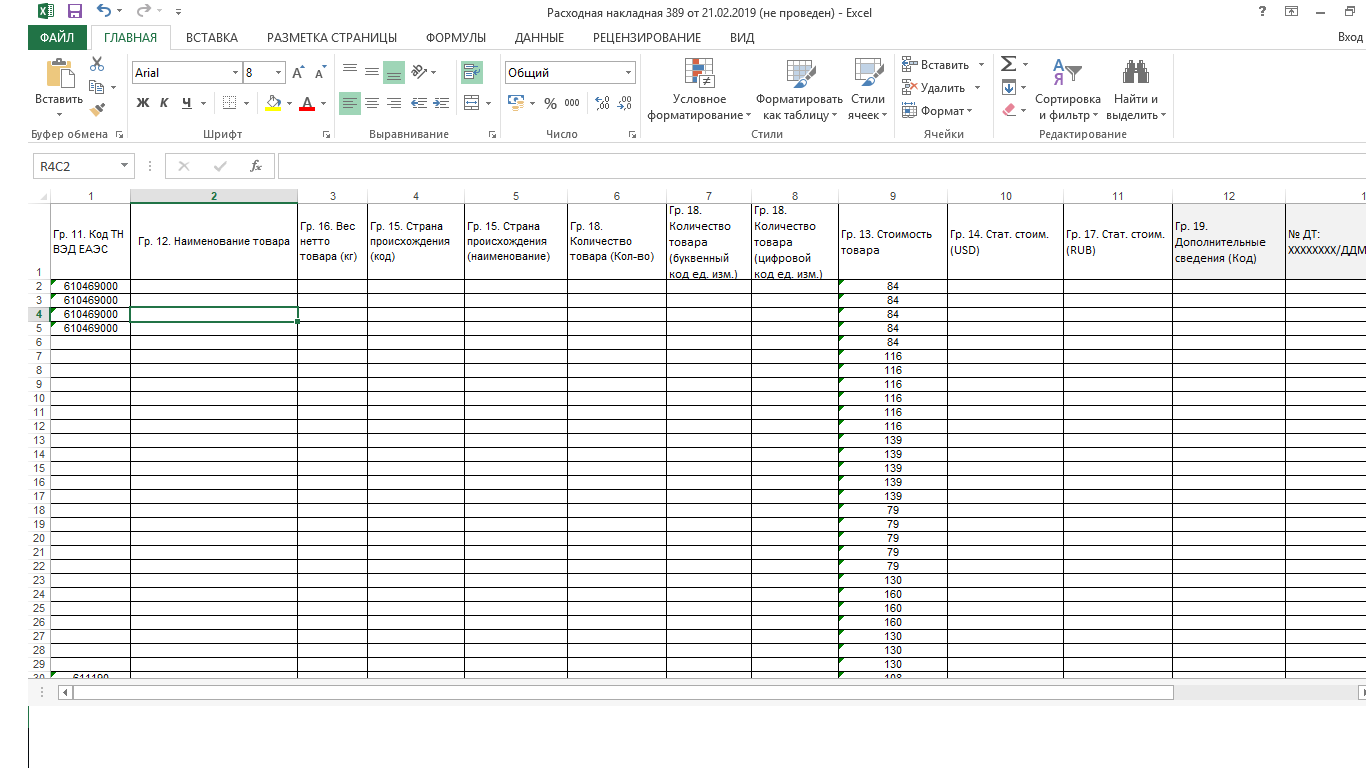Toggle the Wrap Text button
This screenshot has width=1366, height=768.
472,72
